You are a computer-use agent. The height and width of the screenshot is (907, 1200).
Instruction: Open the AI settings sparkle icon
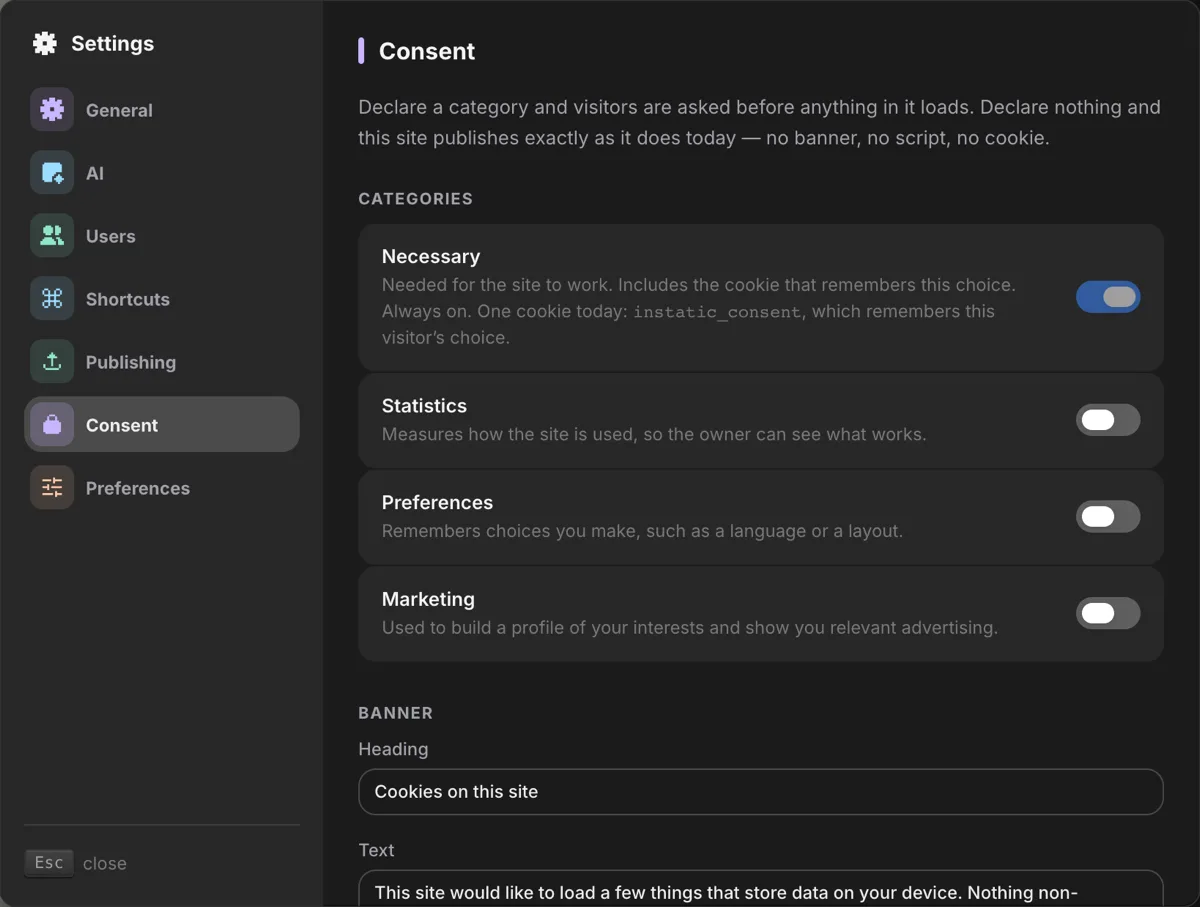(52, 173)
